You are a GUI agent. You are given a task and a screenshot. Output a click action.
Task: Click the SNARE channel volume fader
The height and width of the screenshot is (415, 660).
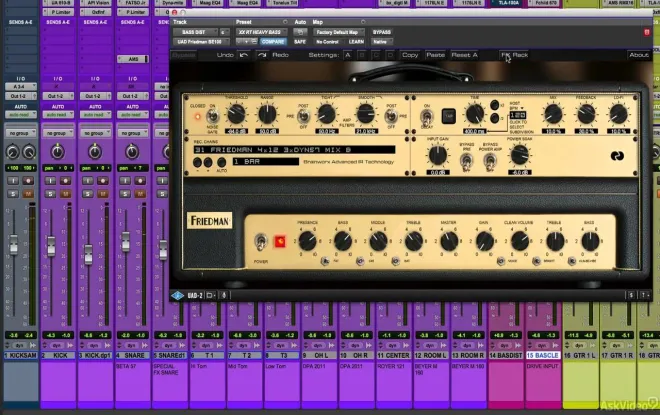125,242
